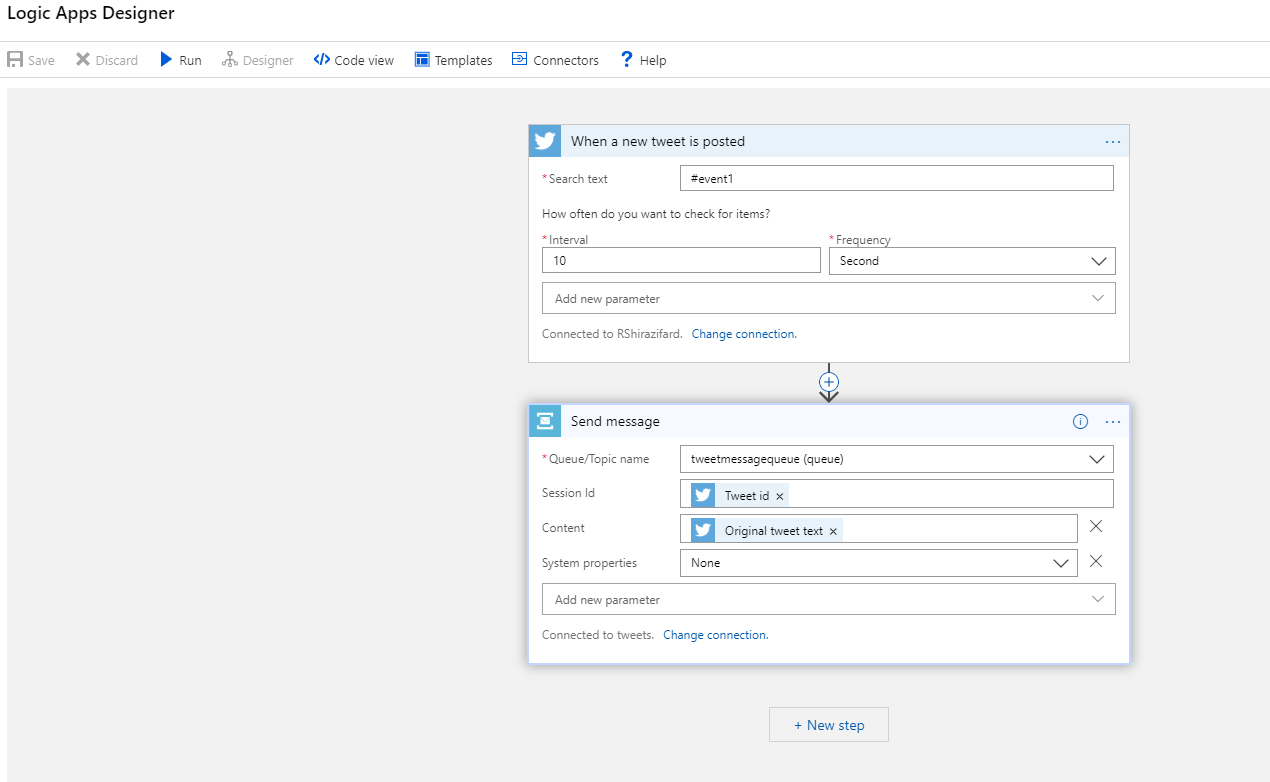Change connection for RShirazifard

point(744,334)
